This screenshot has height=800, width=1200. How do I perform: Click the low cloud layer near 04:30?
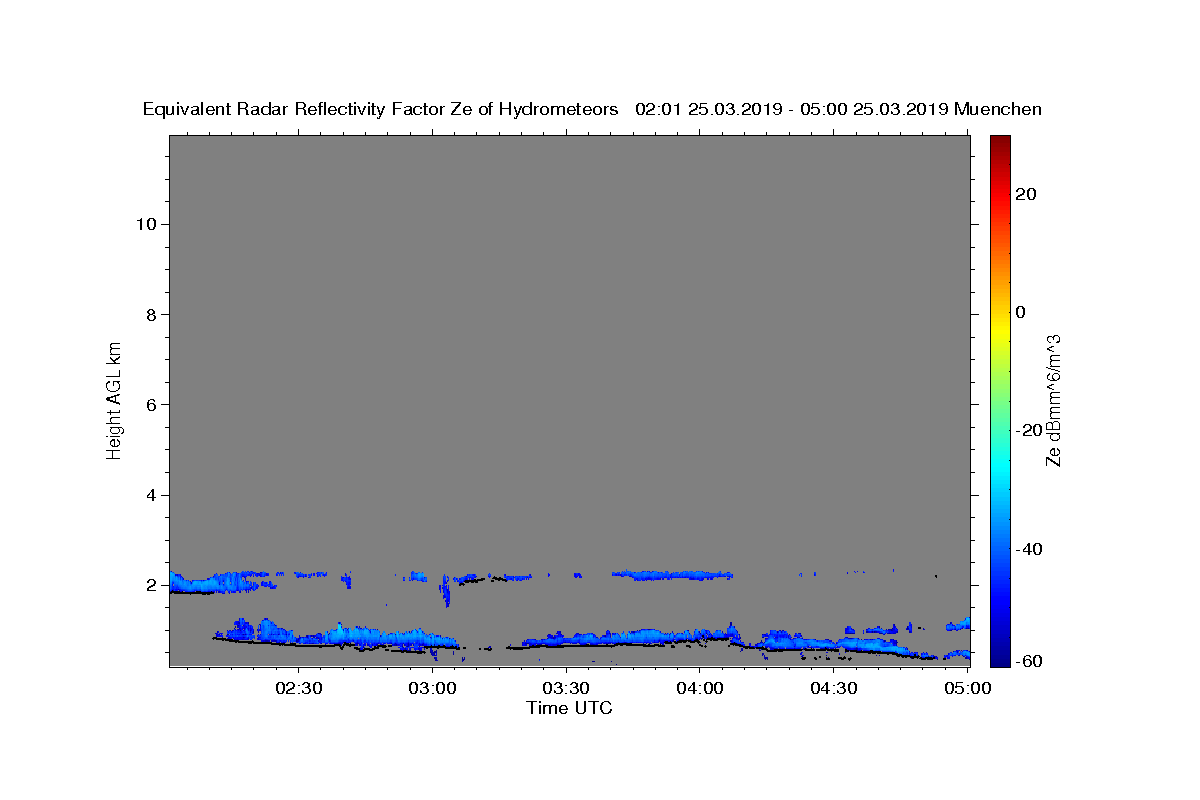coord(835,644)
